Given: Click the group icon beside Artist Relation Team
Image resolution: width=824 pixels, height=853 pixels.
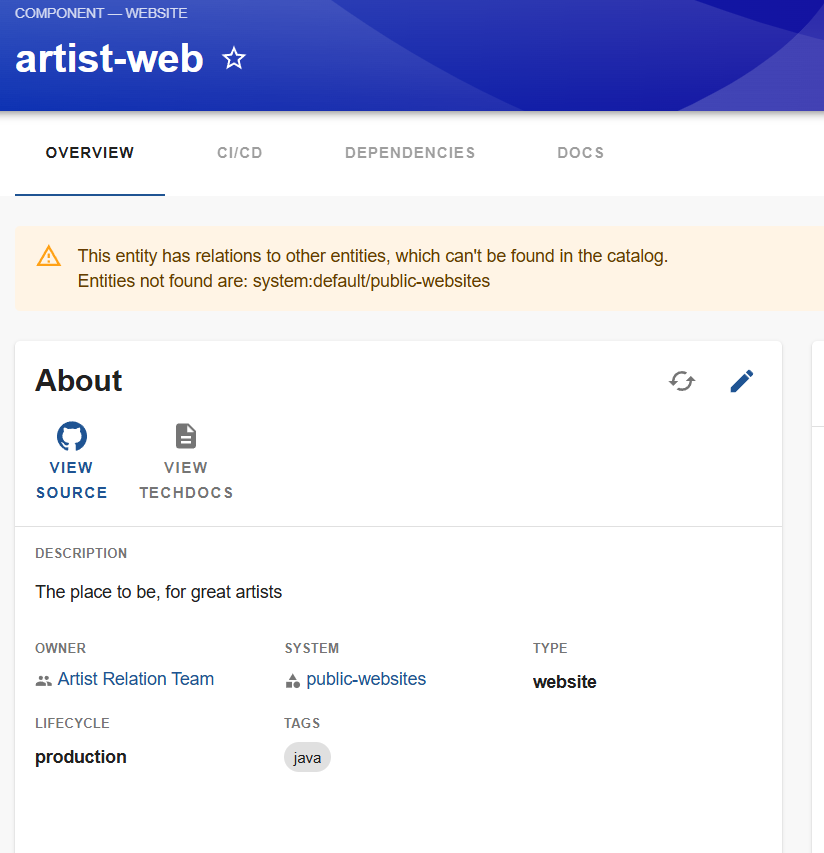Looking at the screenshot, I should pyautogui.click(x=43, y=681).
